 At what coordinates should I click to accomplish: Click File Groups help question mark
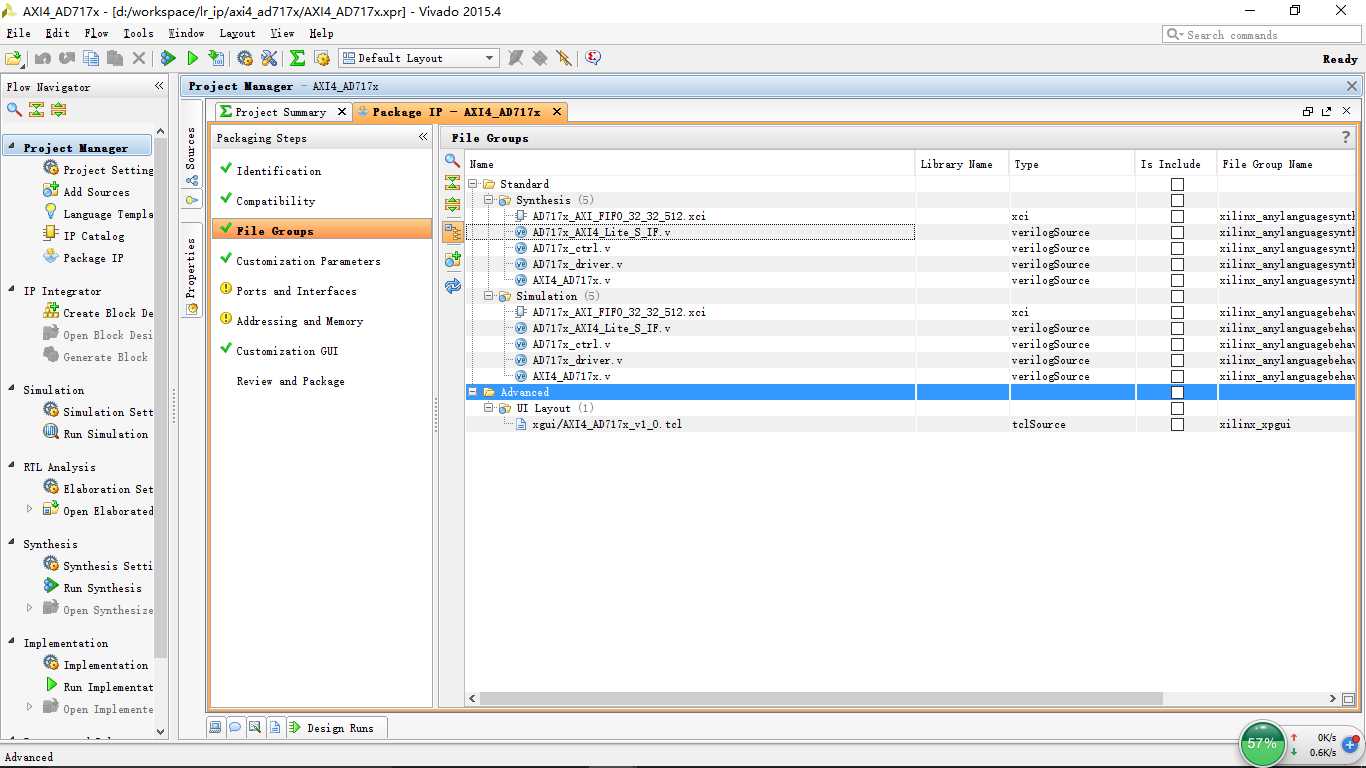pos(1346,138)
